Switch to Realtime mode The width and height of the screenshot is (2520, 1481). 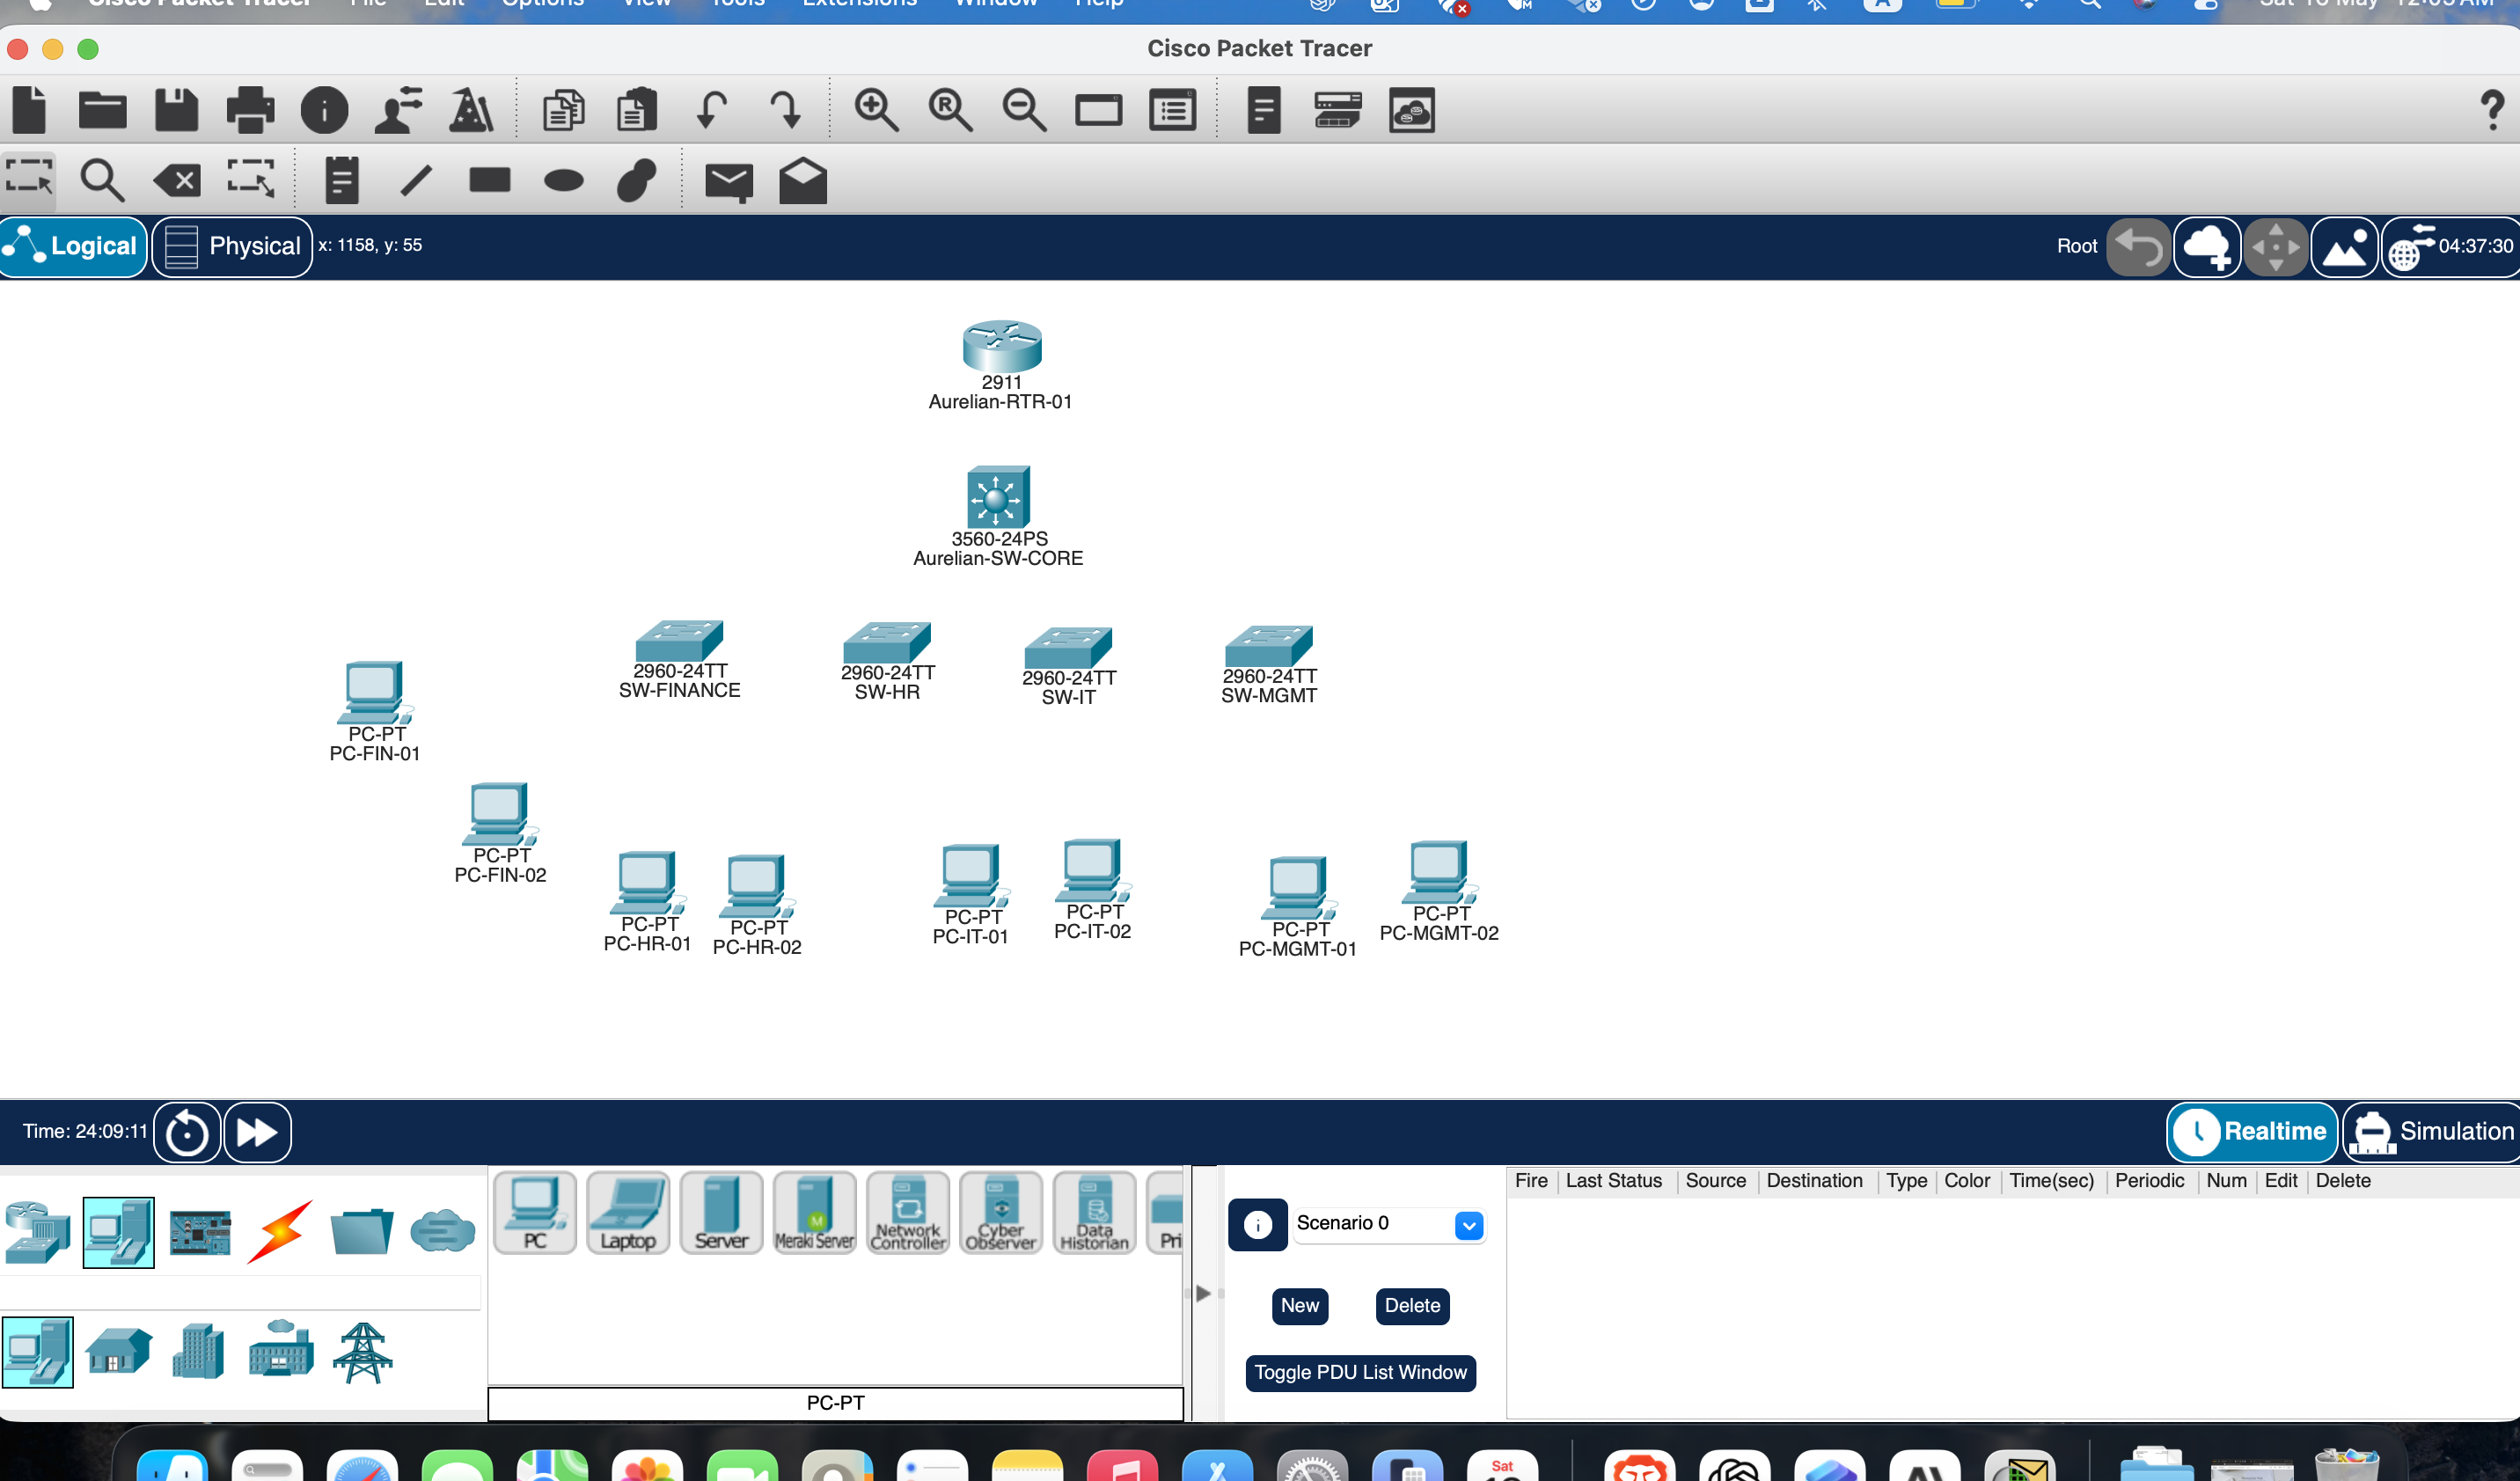click(2252, 1132)
